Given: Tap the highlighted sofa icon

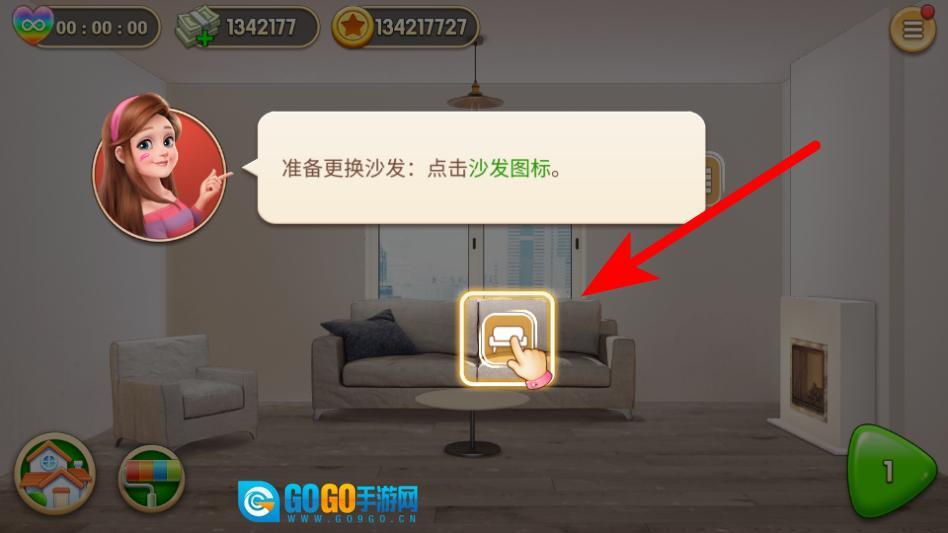Looking at the screenshot, I should point(507,338).
